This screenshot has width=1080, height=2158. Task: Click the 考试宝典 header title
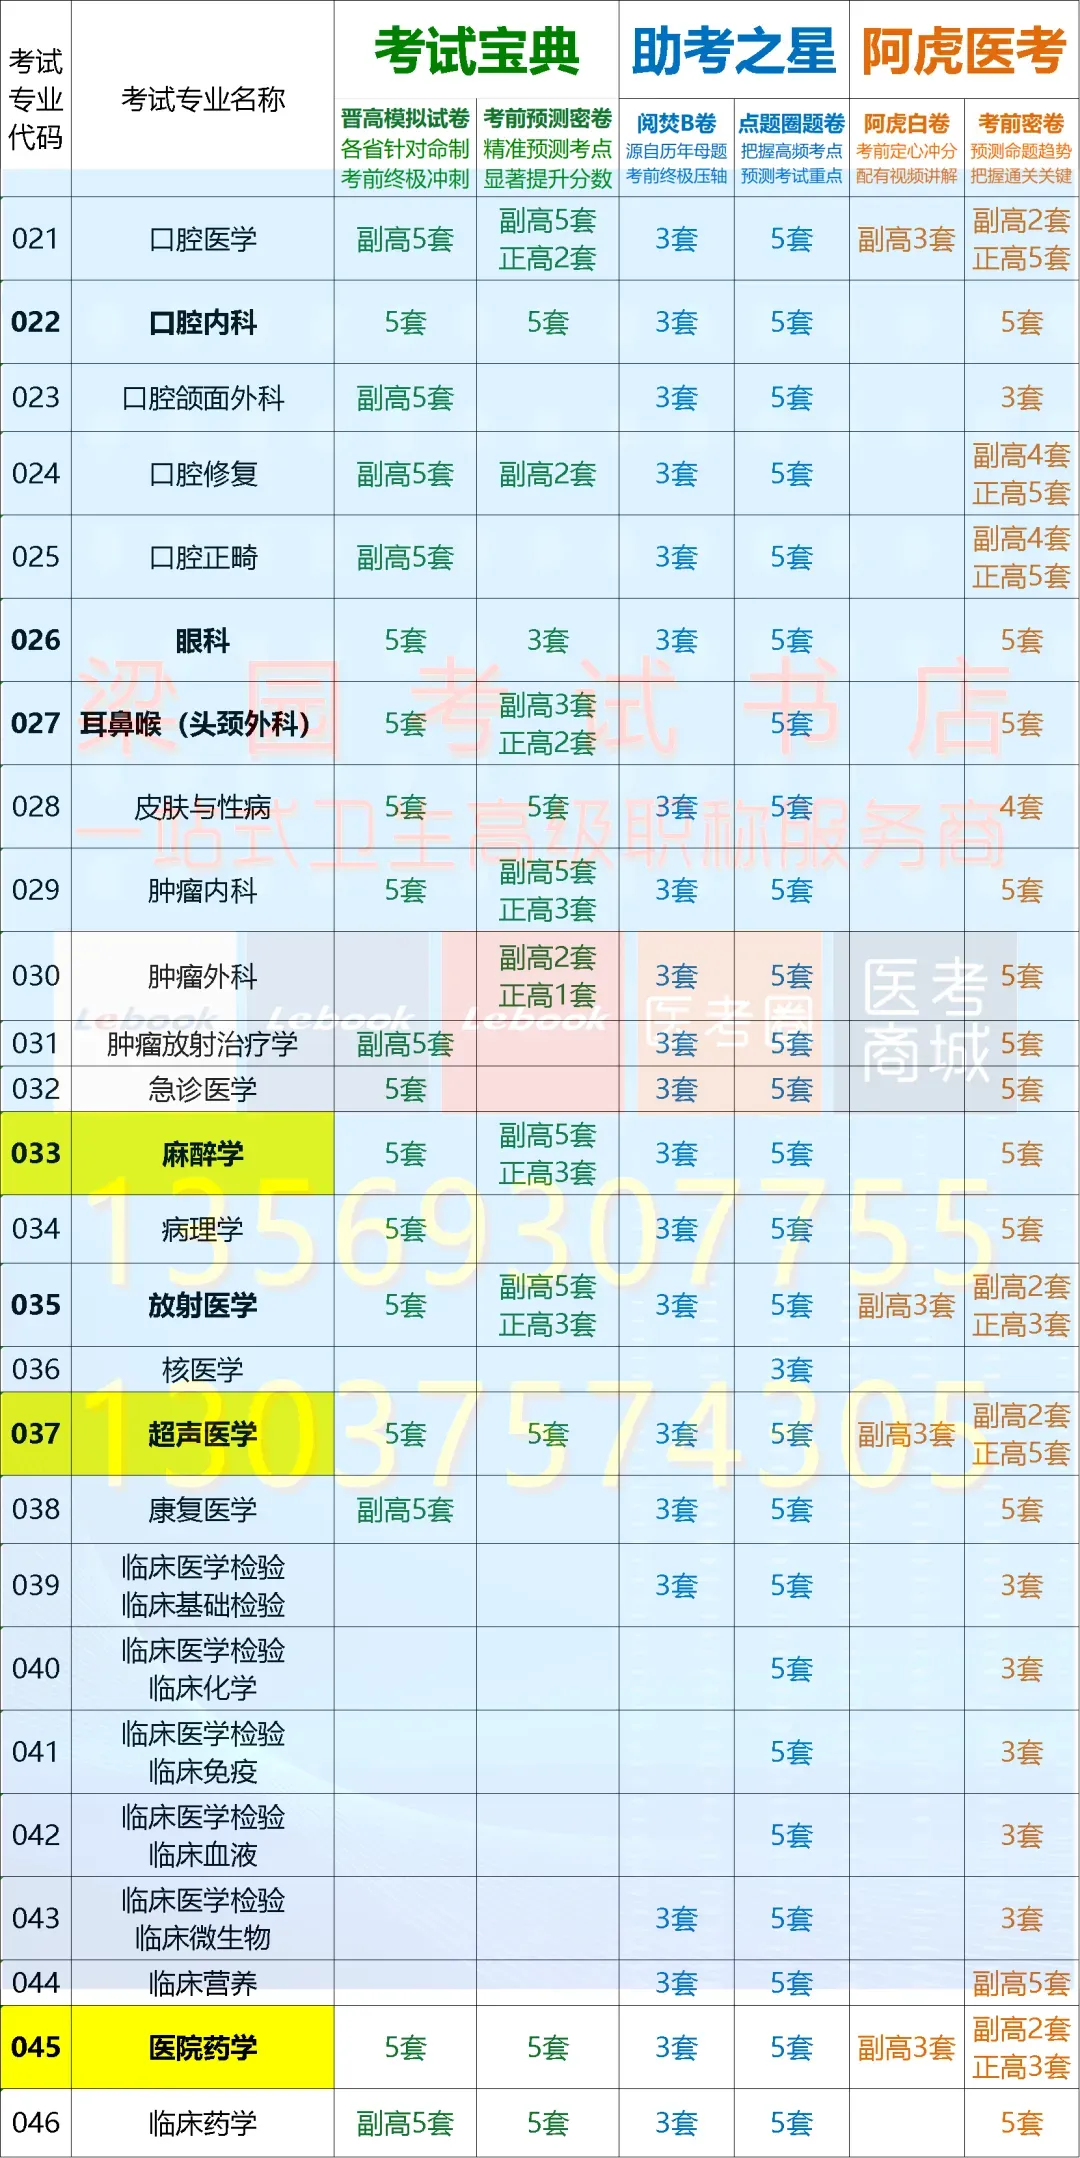click(477, 51)
